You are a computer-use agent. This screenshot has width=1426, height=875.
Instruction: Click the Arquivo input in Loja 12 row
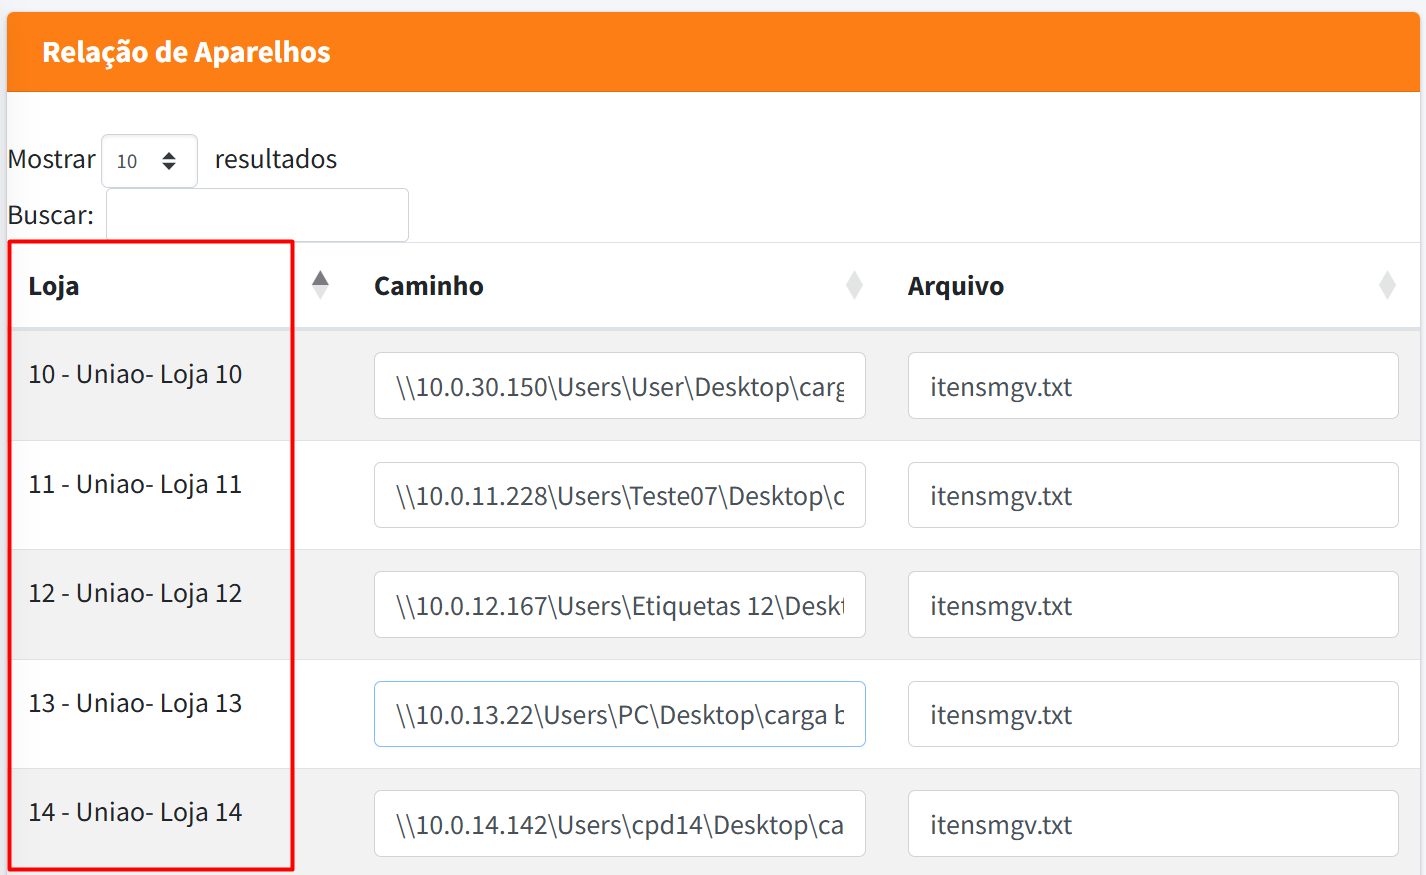coord(1152,605)
